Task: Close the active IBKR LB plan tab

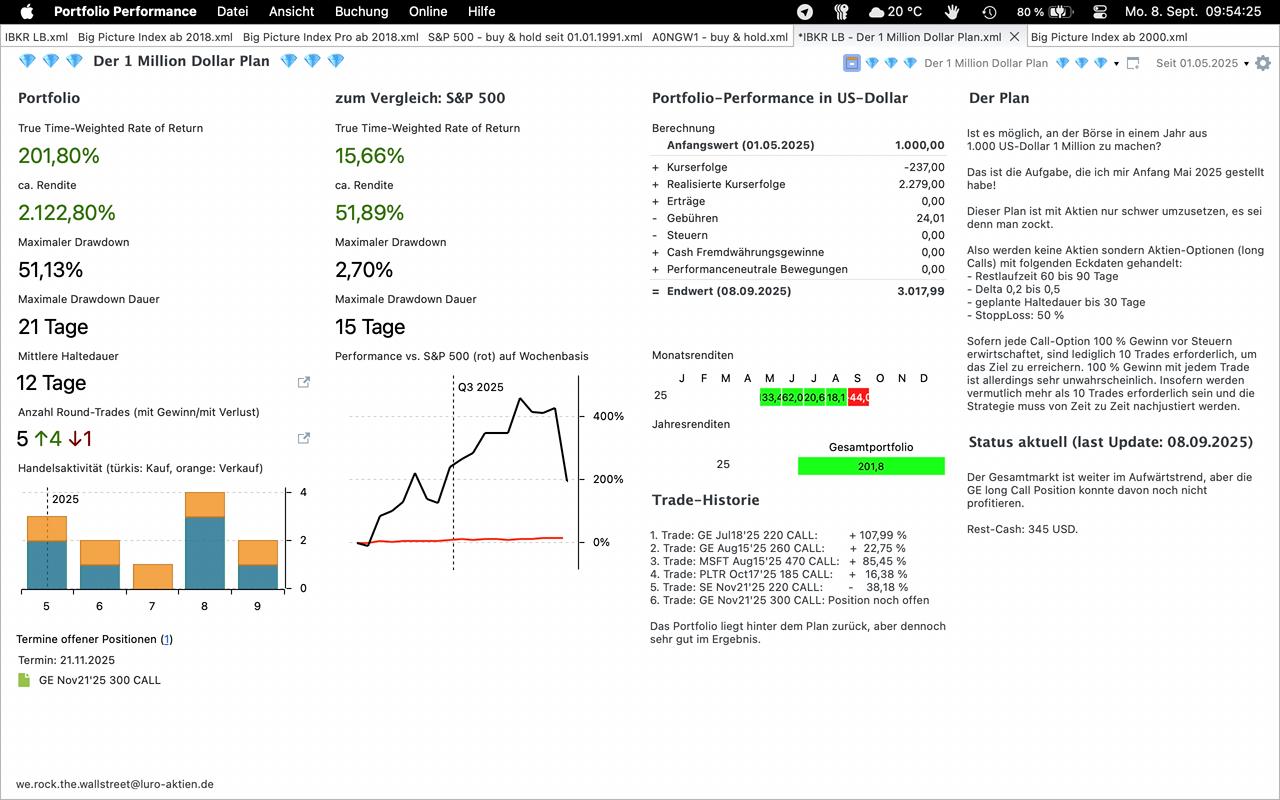Action: point(1014,37)
